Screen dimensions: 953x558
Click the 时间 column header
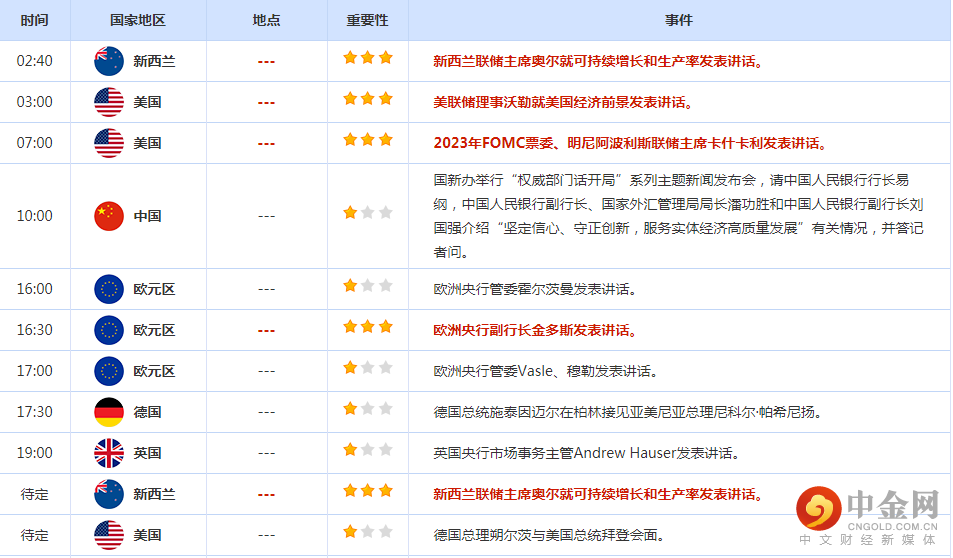pos(34,20)
